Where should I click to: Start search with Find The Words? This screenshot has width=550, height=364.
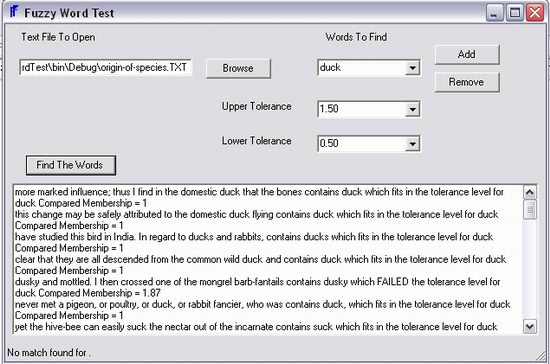[71, 165]
